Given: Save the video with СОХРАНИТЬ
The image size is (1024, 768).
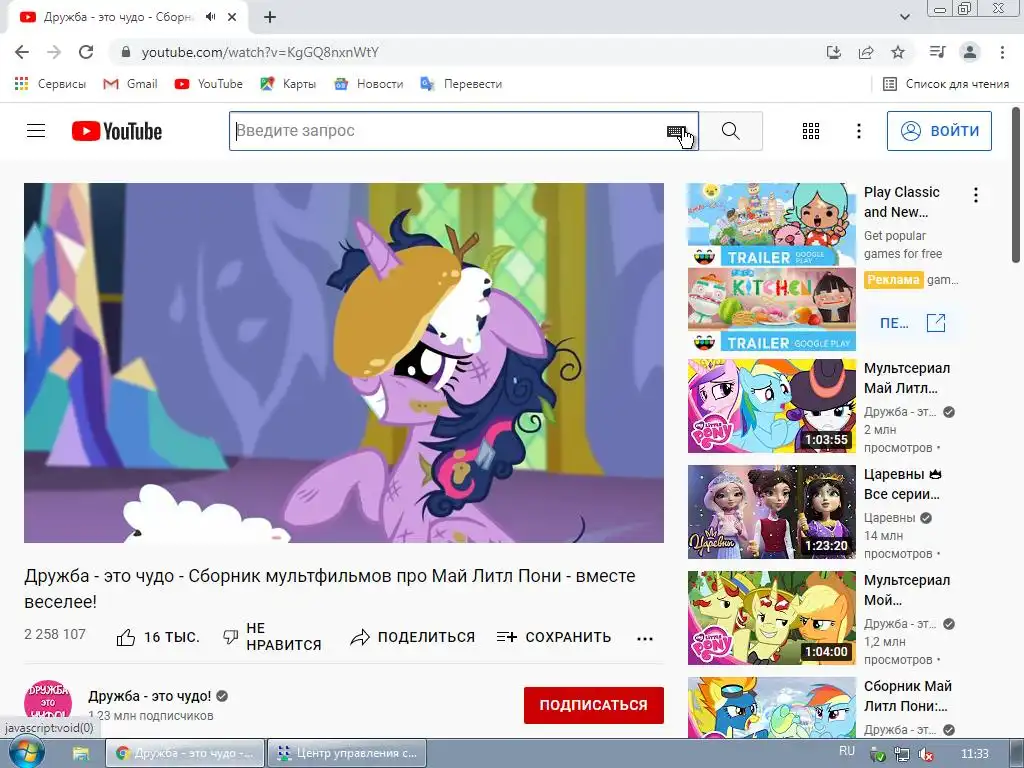Looking at the screenshot, I should 554,637.
